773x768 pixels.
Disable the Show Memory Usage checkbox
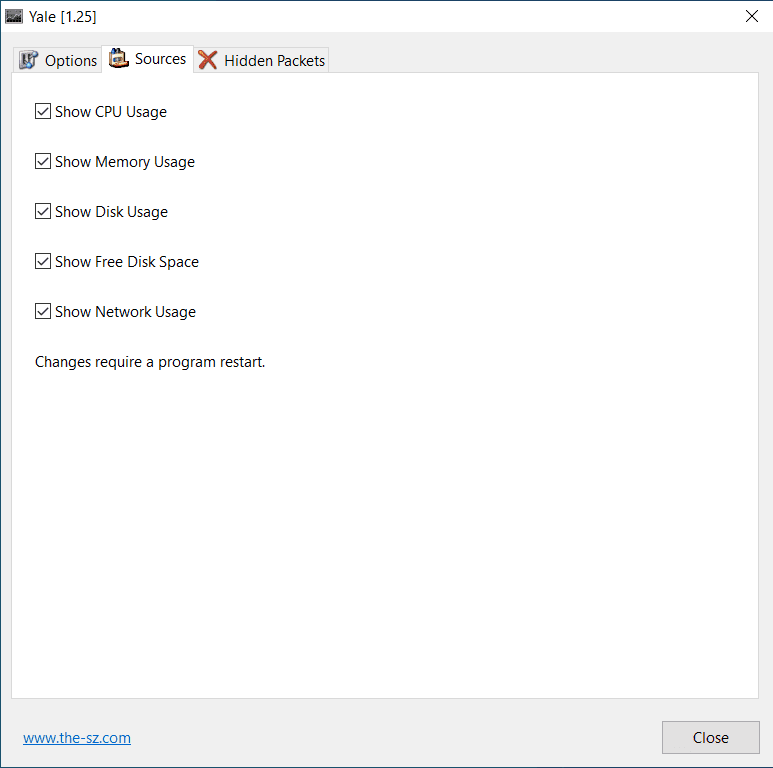[43, 161]
